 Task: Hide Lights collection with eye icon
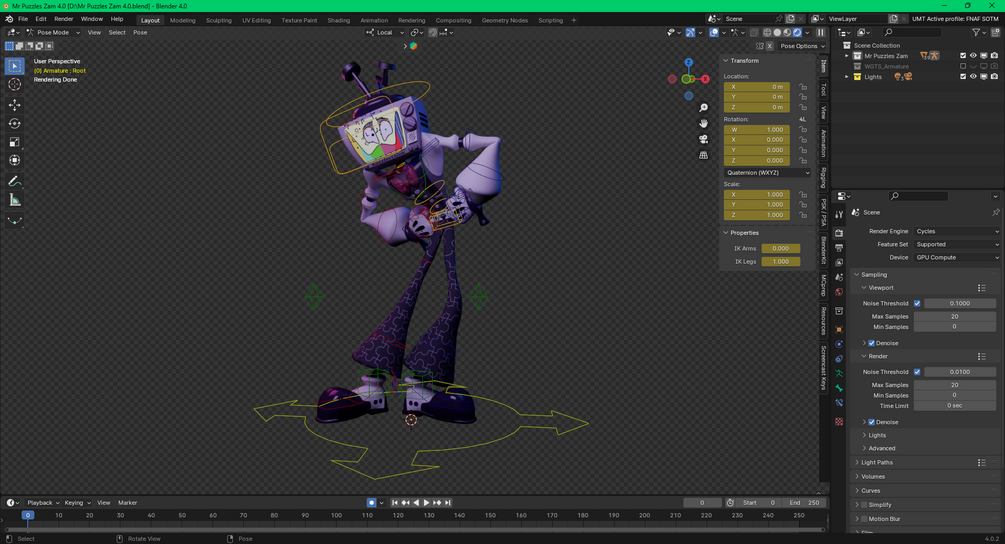973,77
